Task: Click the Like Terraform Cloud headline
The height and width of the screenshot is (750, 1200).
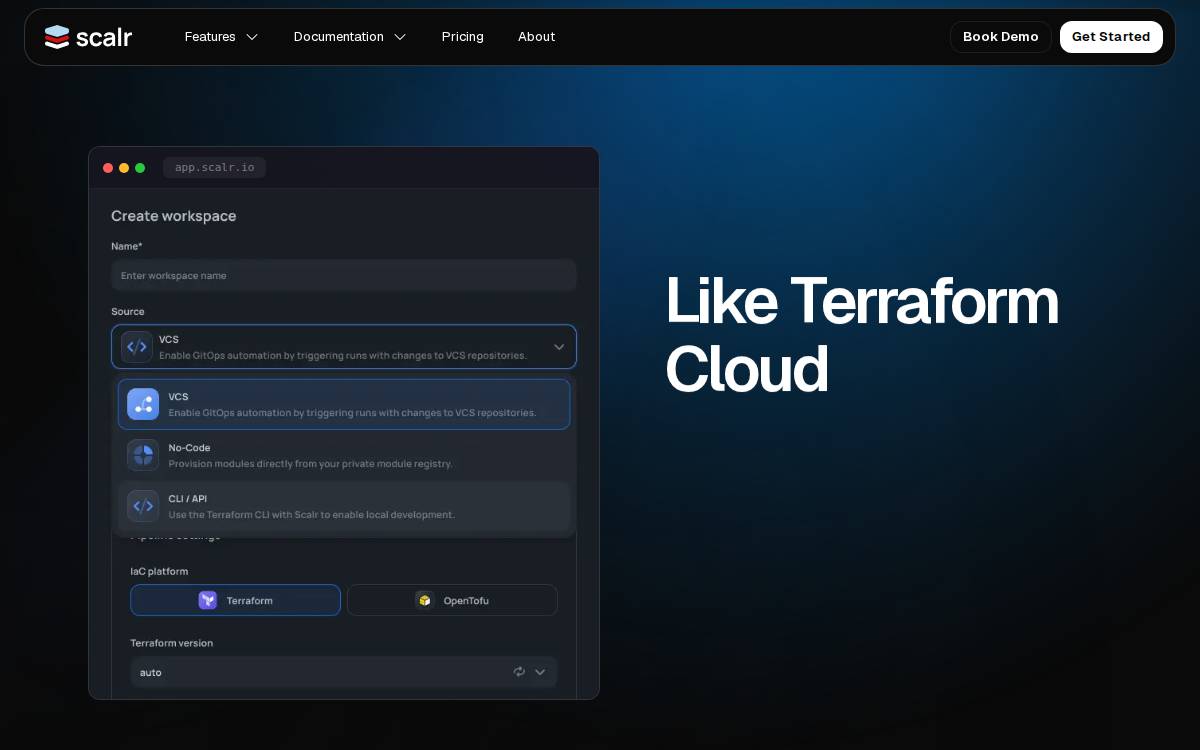Action: point(862,335)
